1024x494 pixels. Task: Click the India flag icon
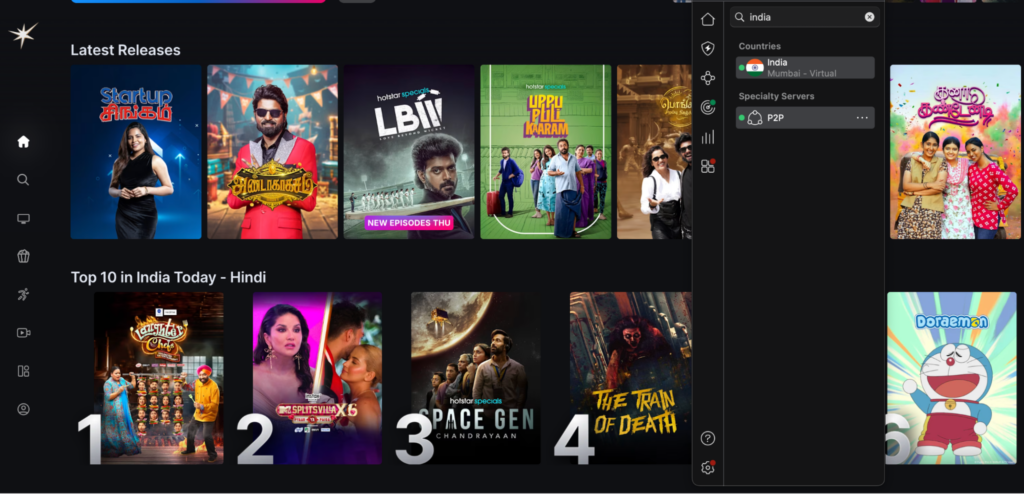coord(755,67)
